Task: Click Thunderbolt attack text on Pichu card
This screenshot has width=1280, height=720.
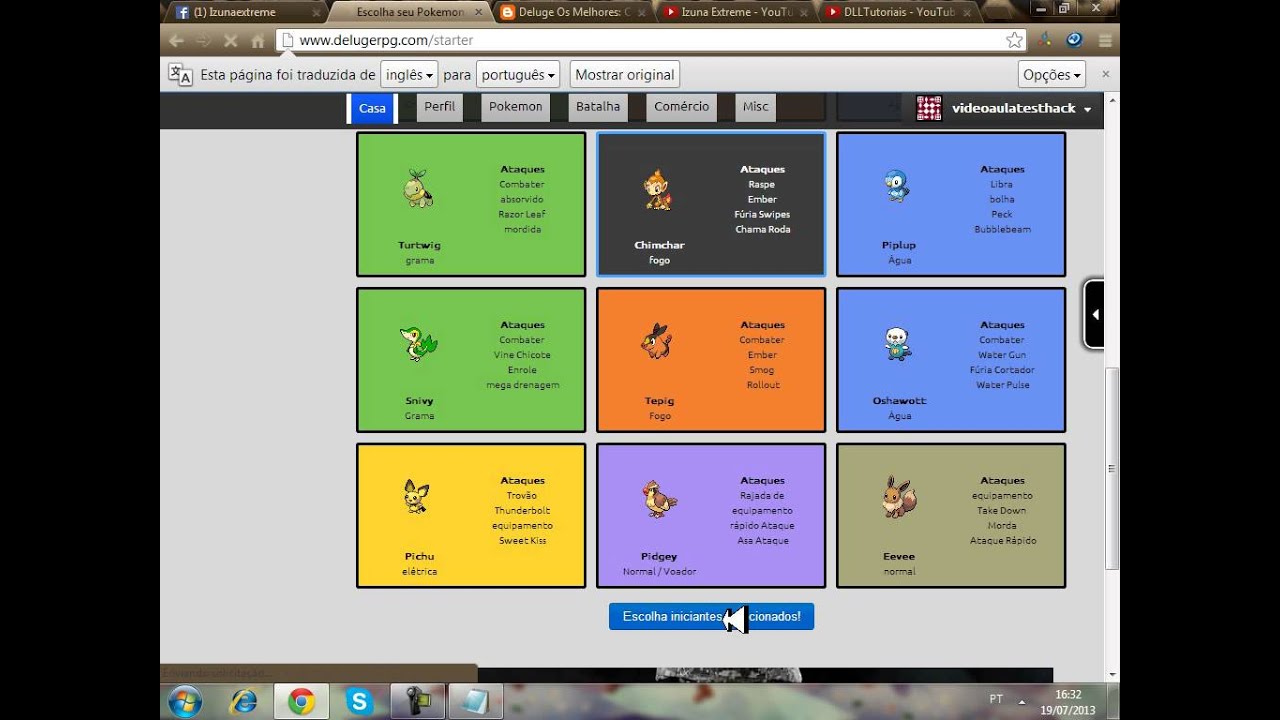Action: [522, 510]
